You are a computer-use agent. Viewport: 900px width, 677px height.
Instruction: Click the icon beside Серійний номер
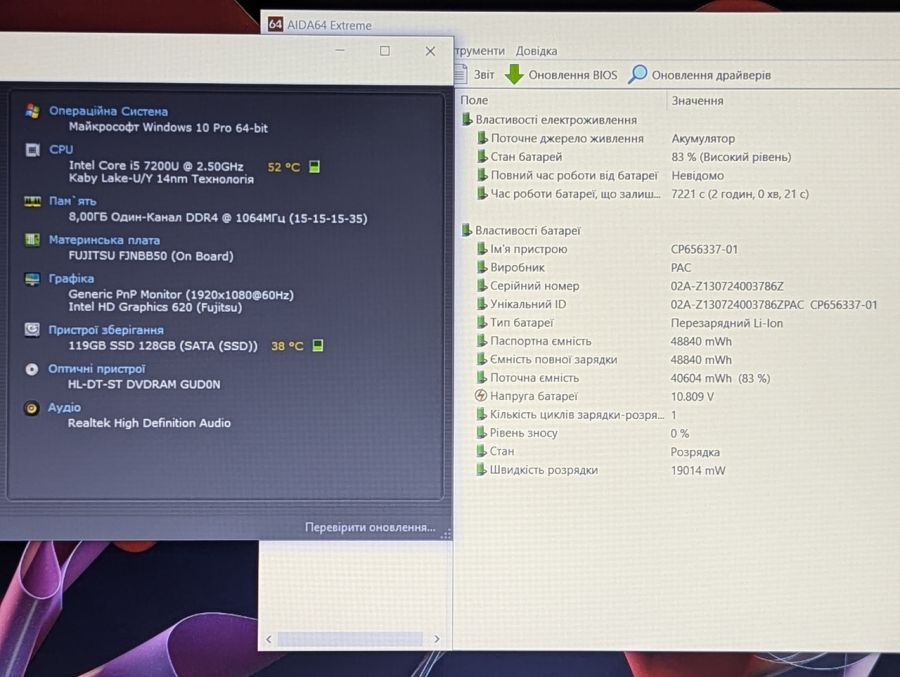(482, 285)
